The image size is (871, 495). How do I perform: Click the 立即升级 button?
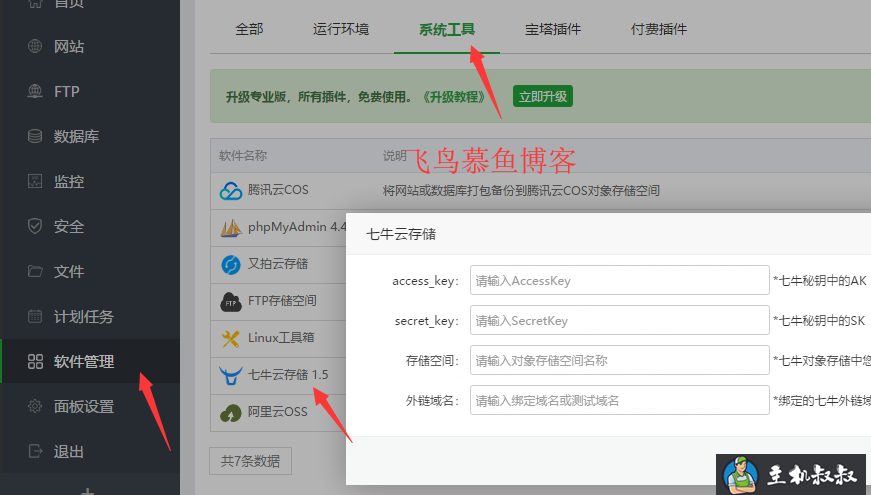543,96
